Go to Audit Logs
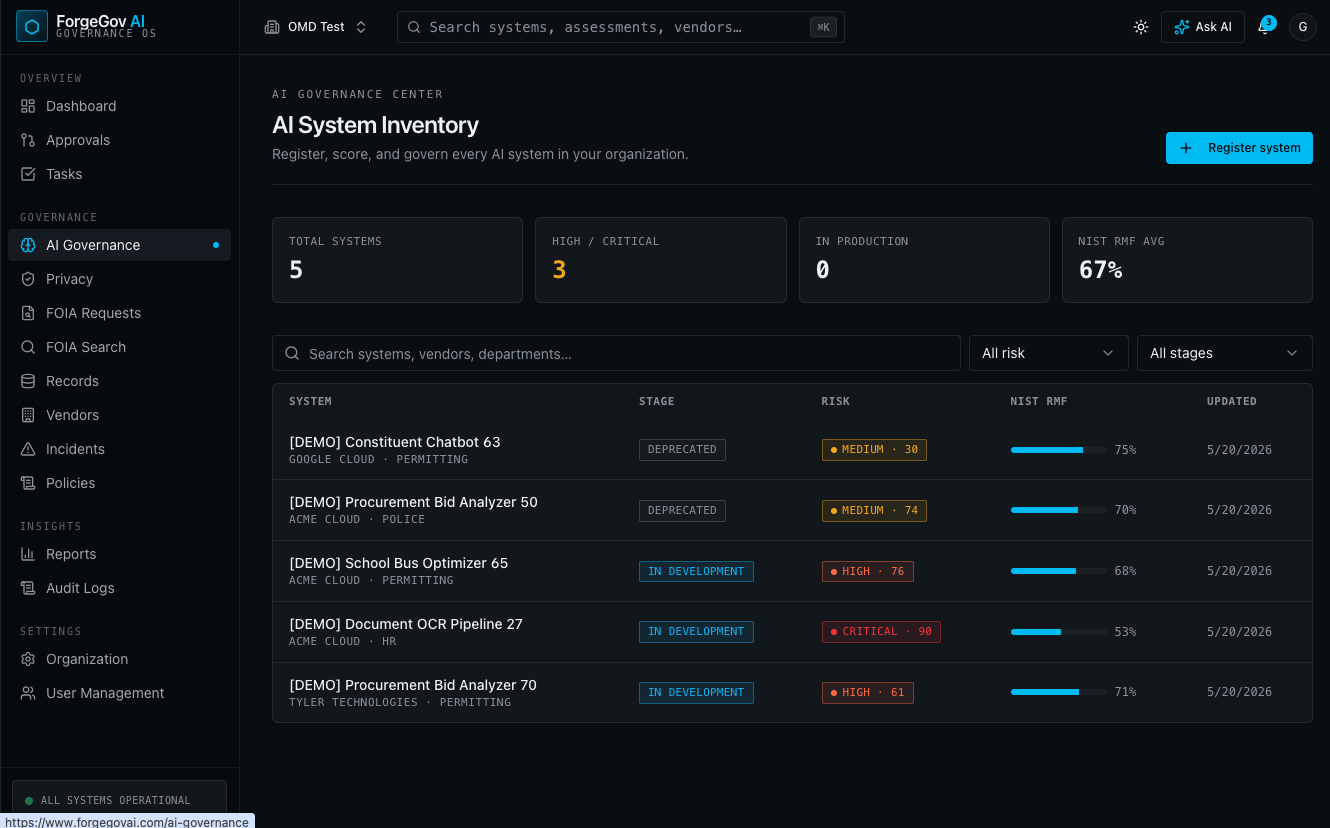1330x828 pixels. (x=119, y=588)
